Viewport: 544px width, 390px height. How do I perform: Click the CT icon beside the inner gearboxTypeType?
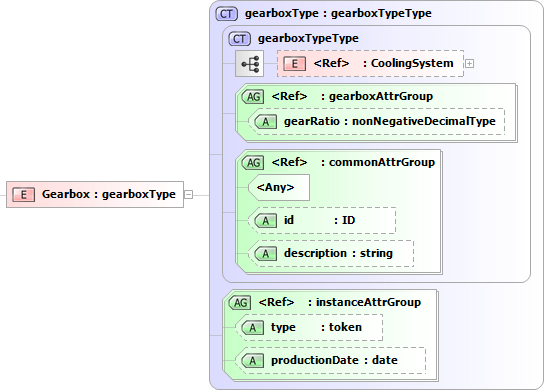point(239,39)
